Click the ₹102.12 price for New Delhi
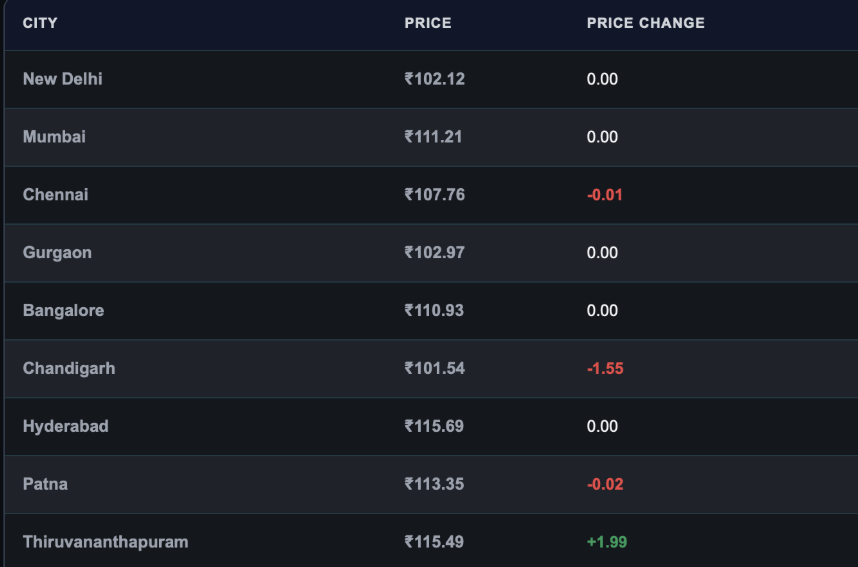 tap(434, 79)
